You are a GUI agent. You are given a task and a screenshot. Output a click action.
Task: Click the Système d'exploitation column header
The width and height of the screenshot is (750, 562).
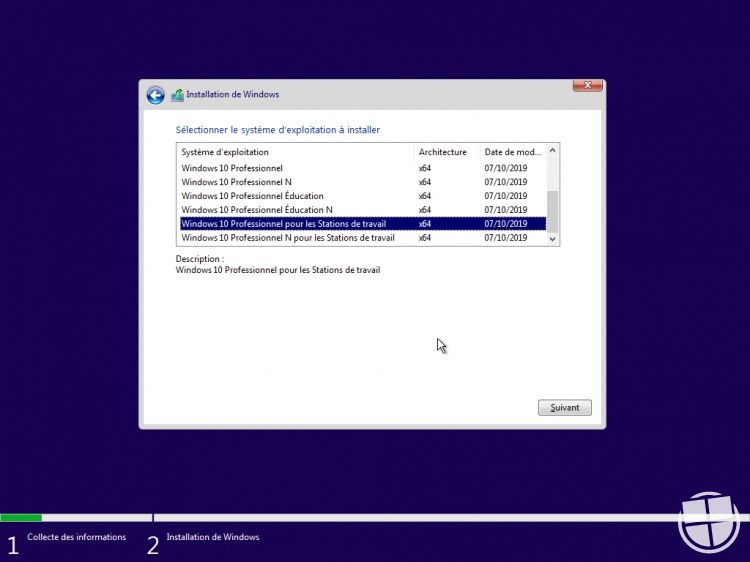(x=295, y=152)
